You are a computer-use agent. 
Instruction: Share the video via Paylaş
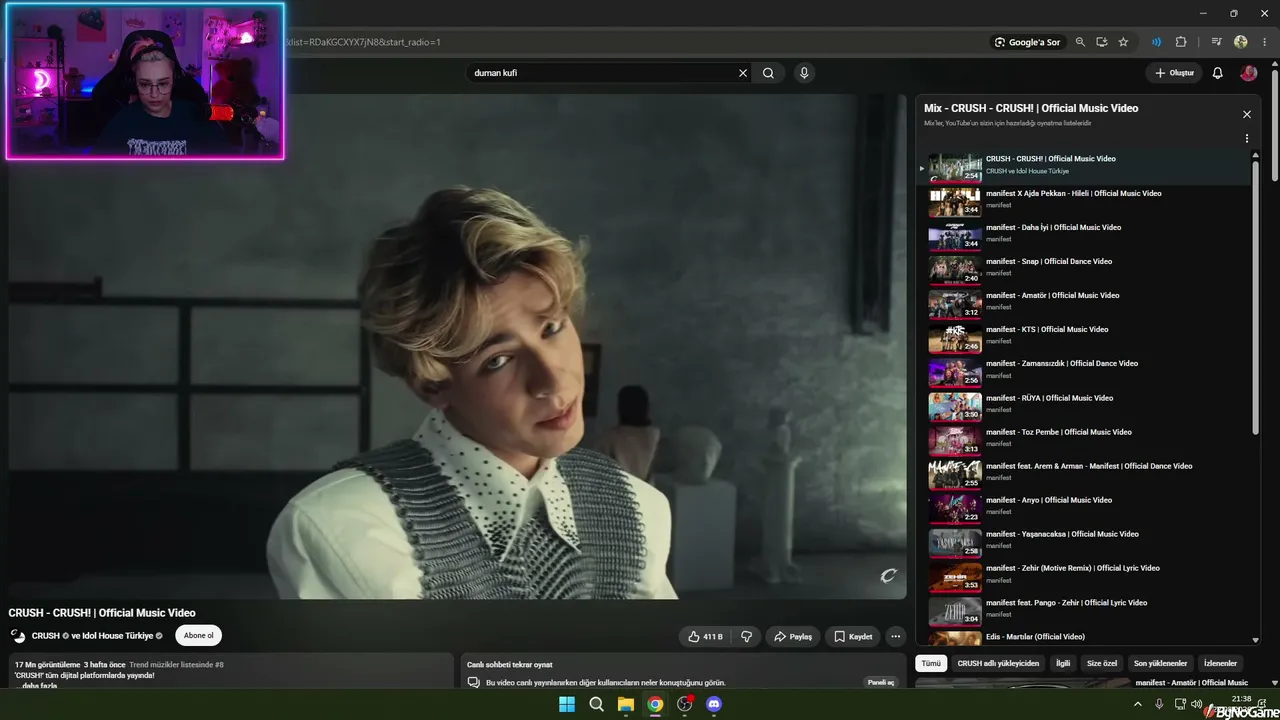792,637
